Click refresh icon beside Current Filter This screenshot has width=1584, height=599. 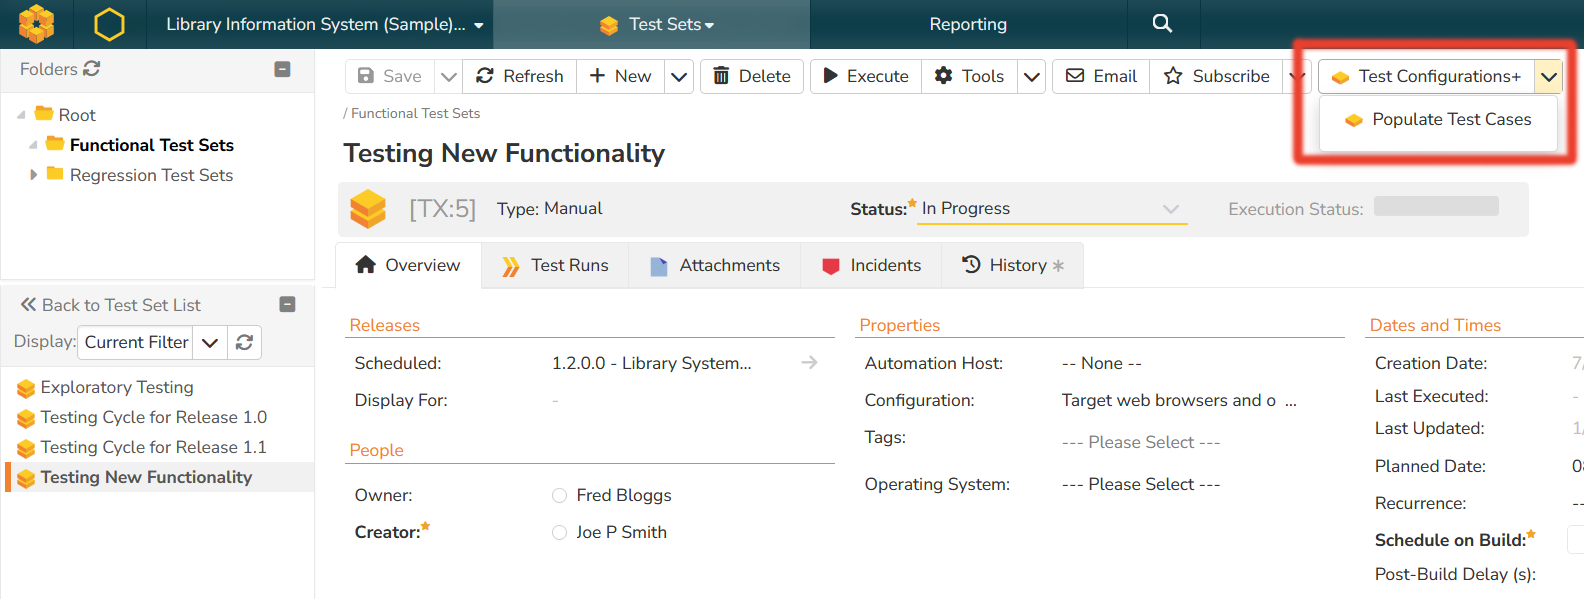(x=244, y=342)
